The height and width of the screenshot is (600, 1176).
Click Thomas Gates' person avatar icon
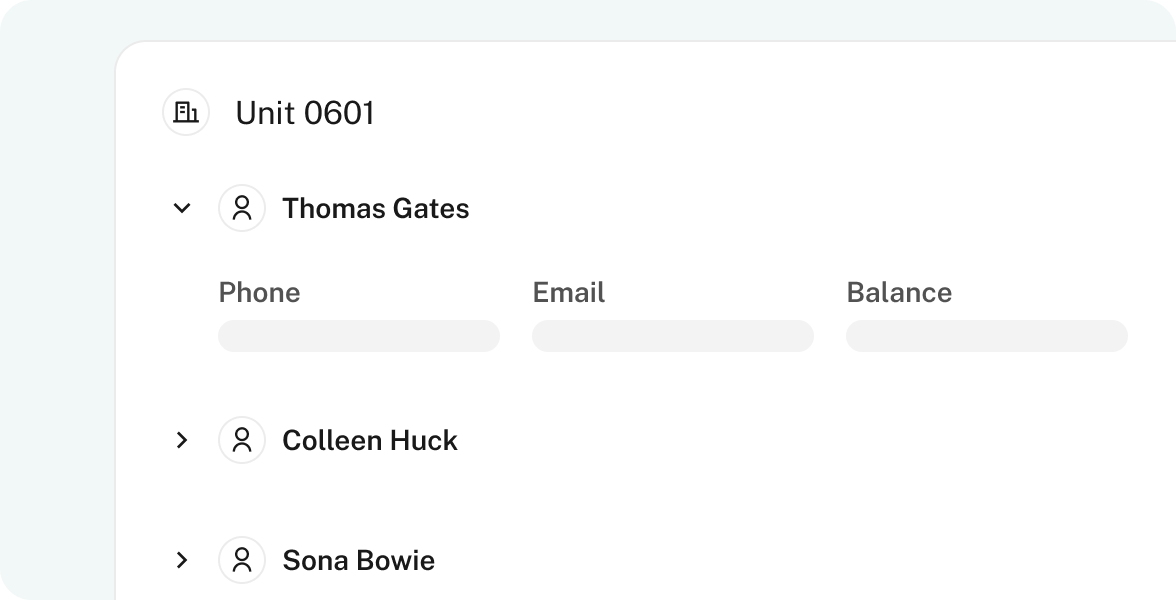coord(242,208)
